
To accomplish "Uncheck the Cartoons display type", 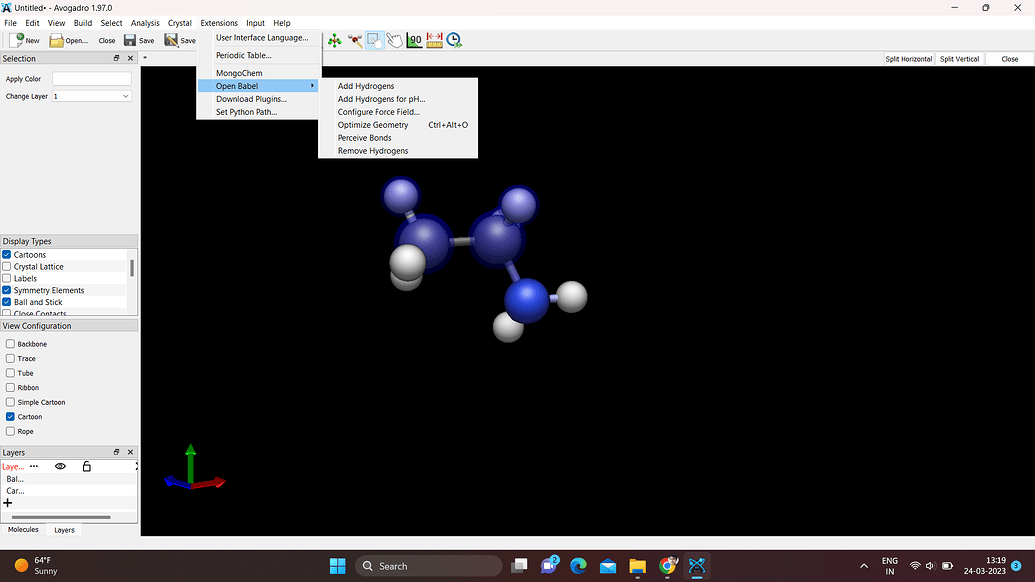I will click(x=7, y=255).
